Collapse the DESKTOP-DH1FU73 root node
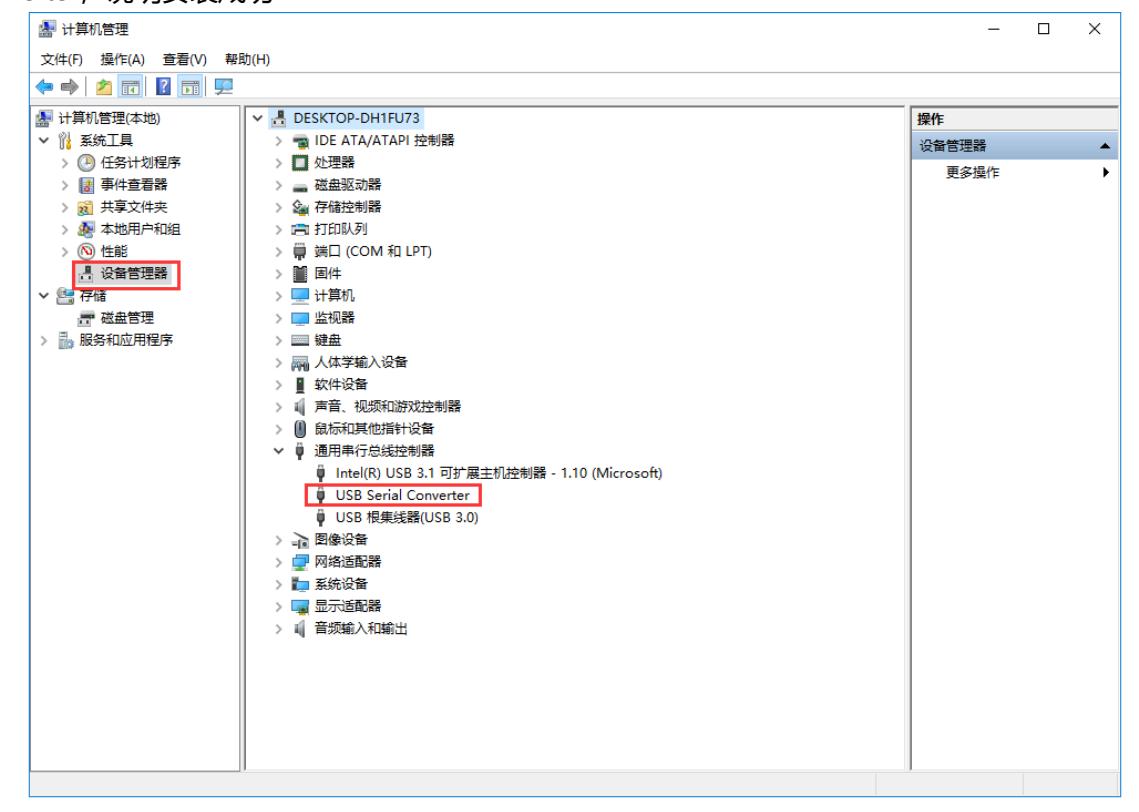The height and width of the screenshot is (812, 1139). pyautogui.click(x=260, y=118)
